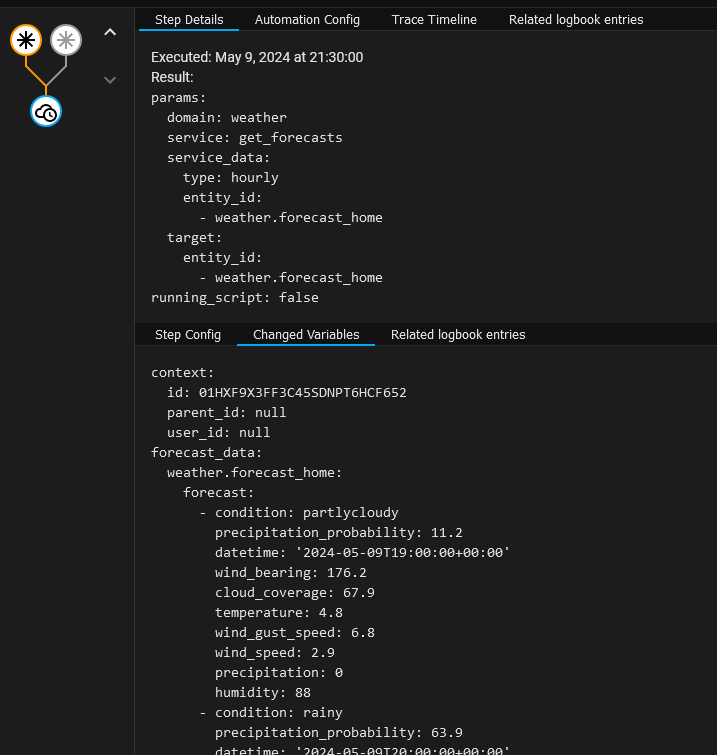The height and width of the screenshot is (755, 717).
Task: Switch to the Step Details tab
Action: [x=189, y=20]
